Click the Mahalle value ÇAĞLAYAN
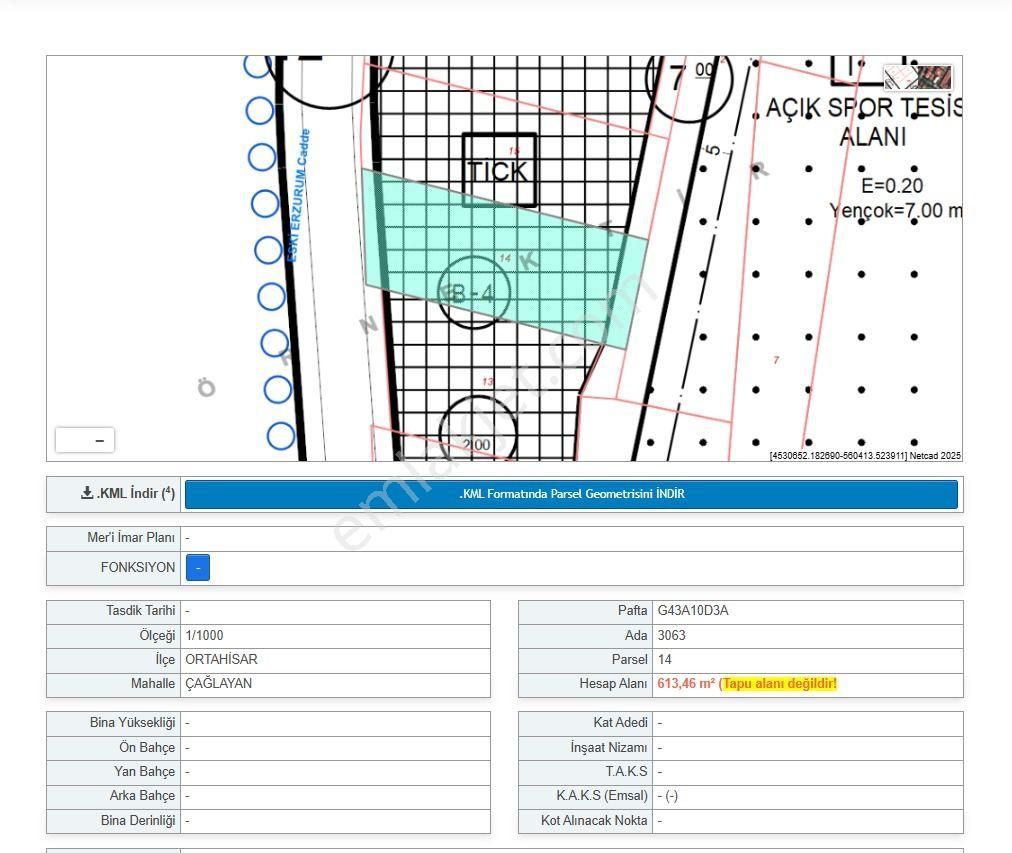 pyautogui.click(x=218, y=684)
